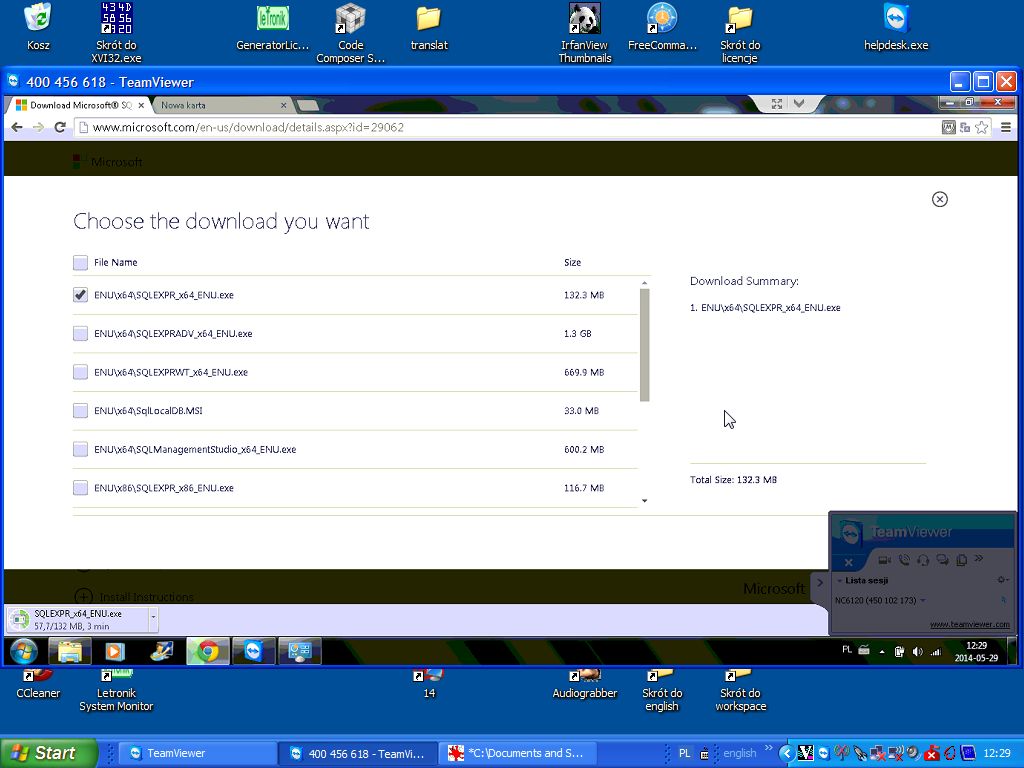Viewport: 1024px width, 768px height.
Task: Uncheck the SQLEXPR_x64_ENU.exe checkbox
Action: (x=80, y=295)
